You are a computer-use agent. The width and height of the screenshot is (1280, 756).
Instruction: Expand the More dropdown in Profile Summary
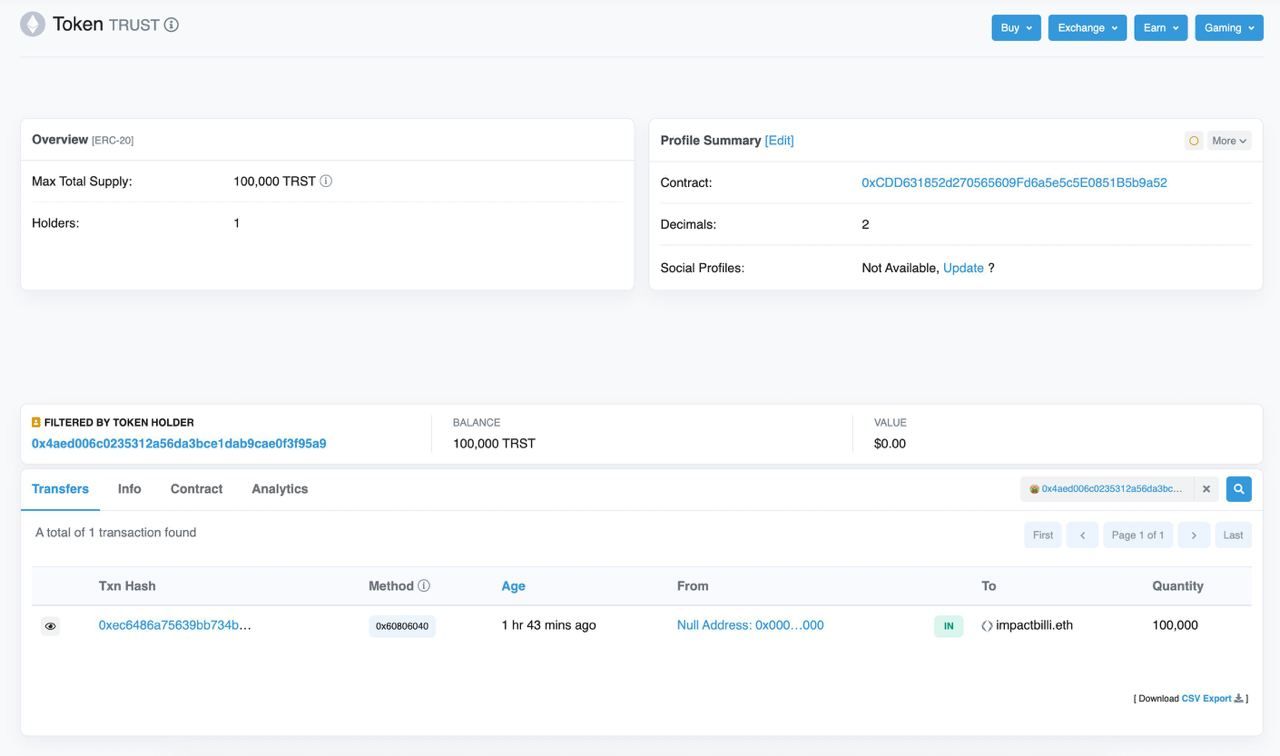tap(1229, 141)
